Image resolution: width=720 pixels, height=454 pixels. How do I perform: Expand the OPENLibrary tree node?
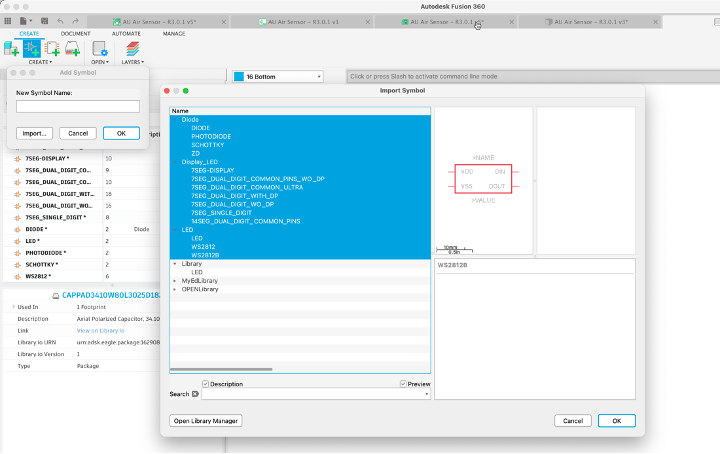point(175,290)
